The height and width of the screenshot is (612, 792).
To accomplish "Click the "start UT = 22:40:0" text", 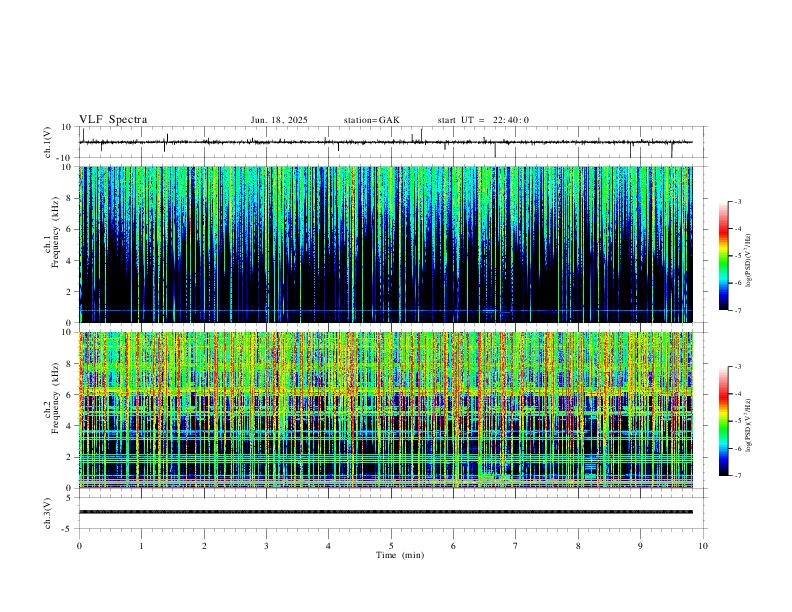I will click(483, 120).
